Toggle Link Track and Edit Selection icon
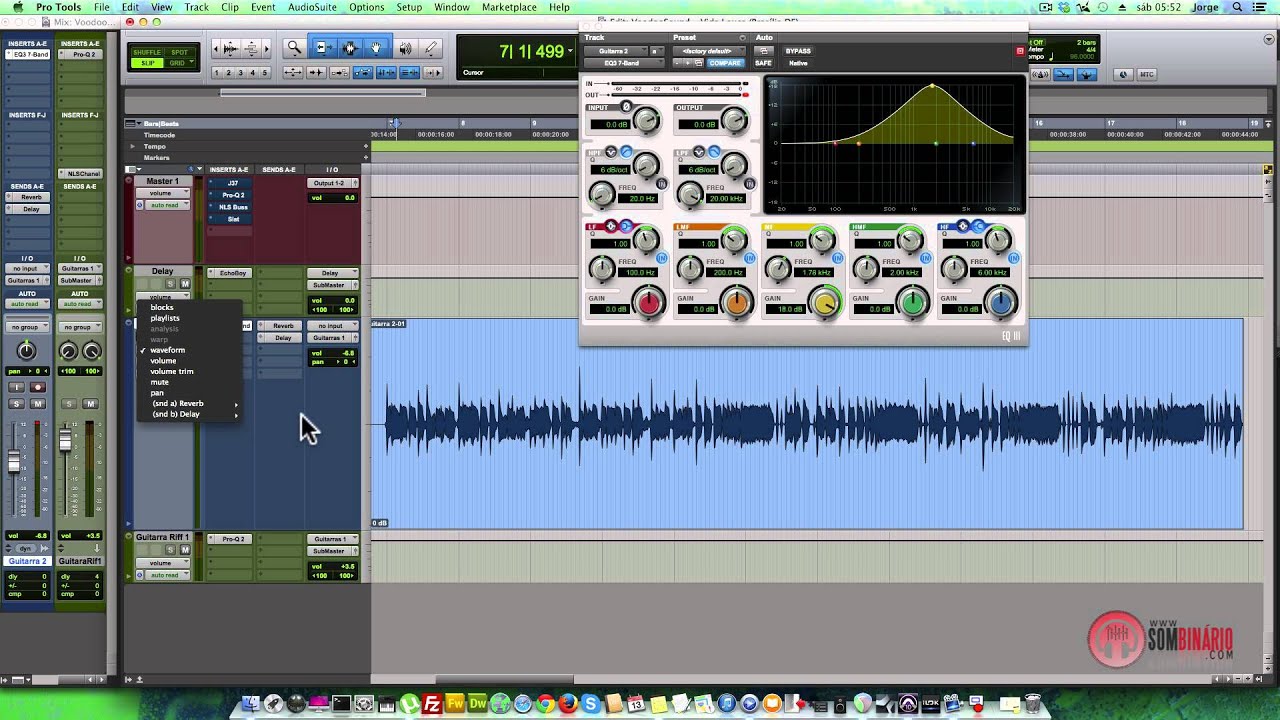This screenshot has height=720, width=1280. pyautogui.click(x=409, y=72)
